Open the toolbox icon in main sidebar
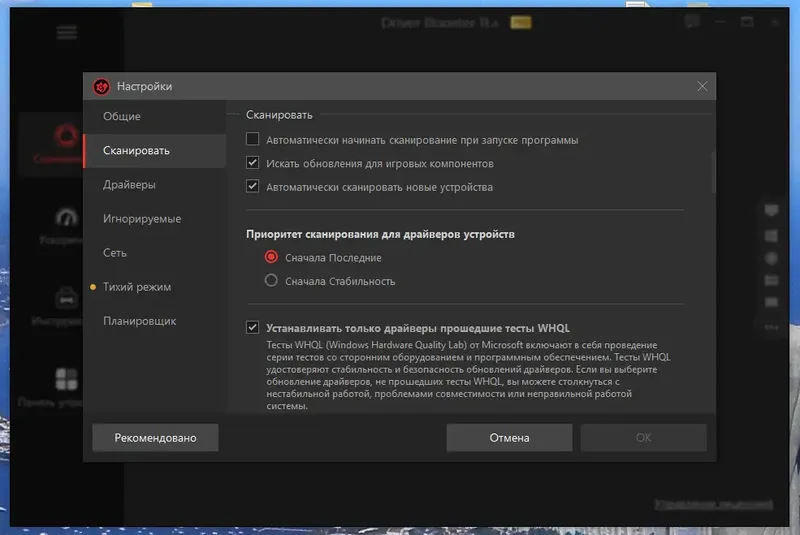800x535 pixels. tap(66, 297)
